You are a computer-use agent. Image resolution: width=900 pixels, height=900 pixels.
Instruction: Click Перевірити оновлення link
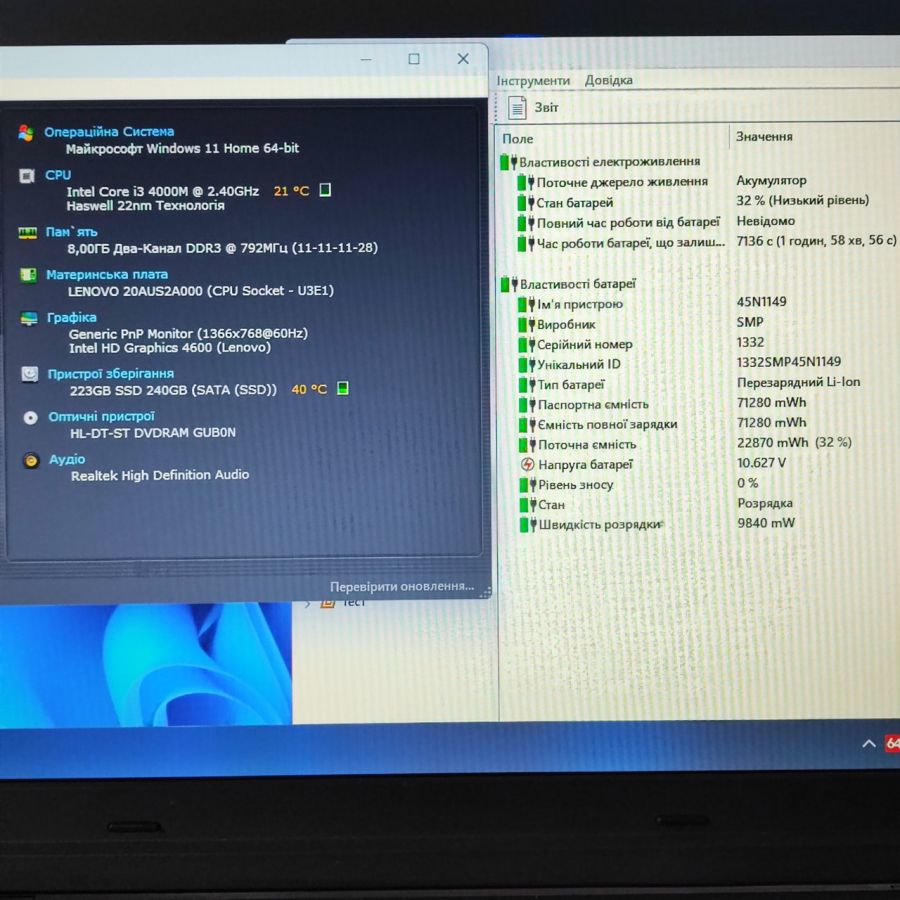(402, 586)
